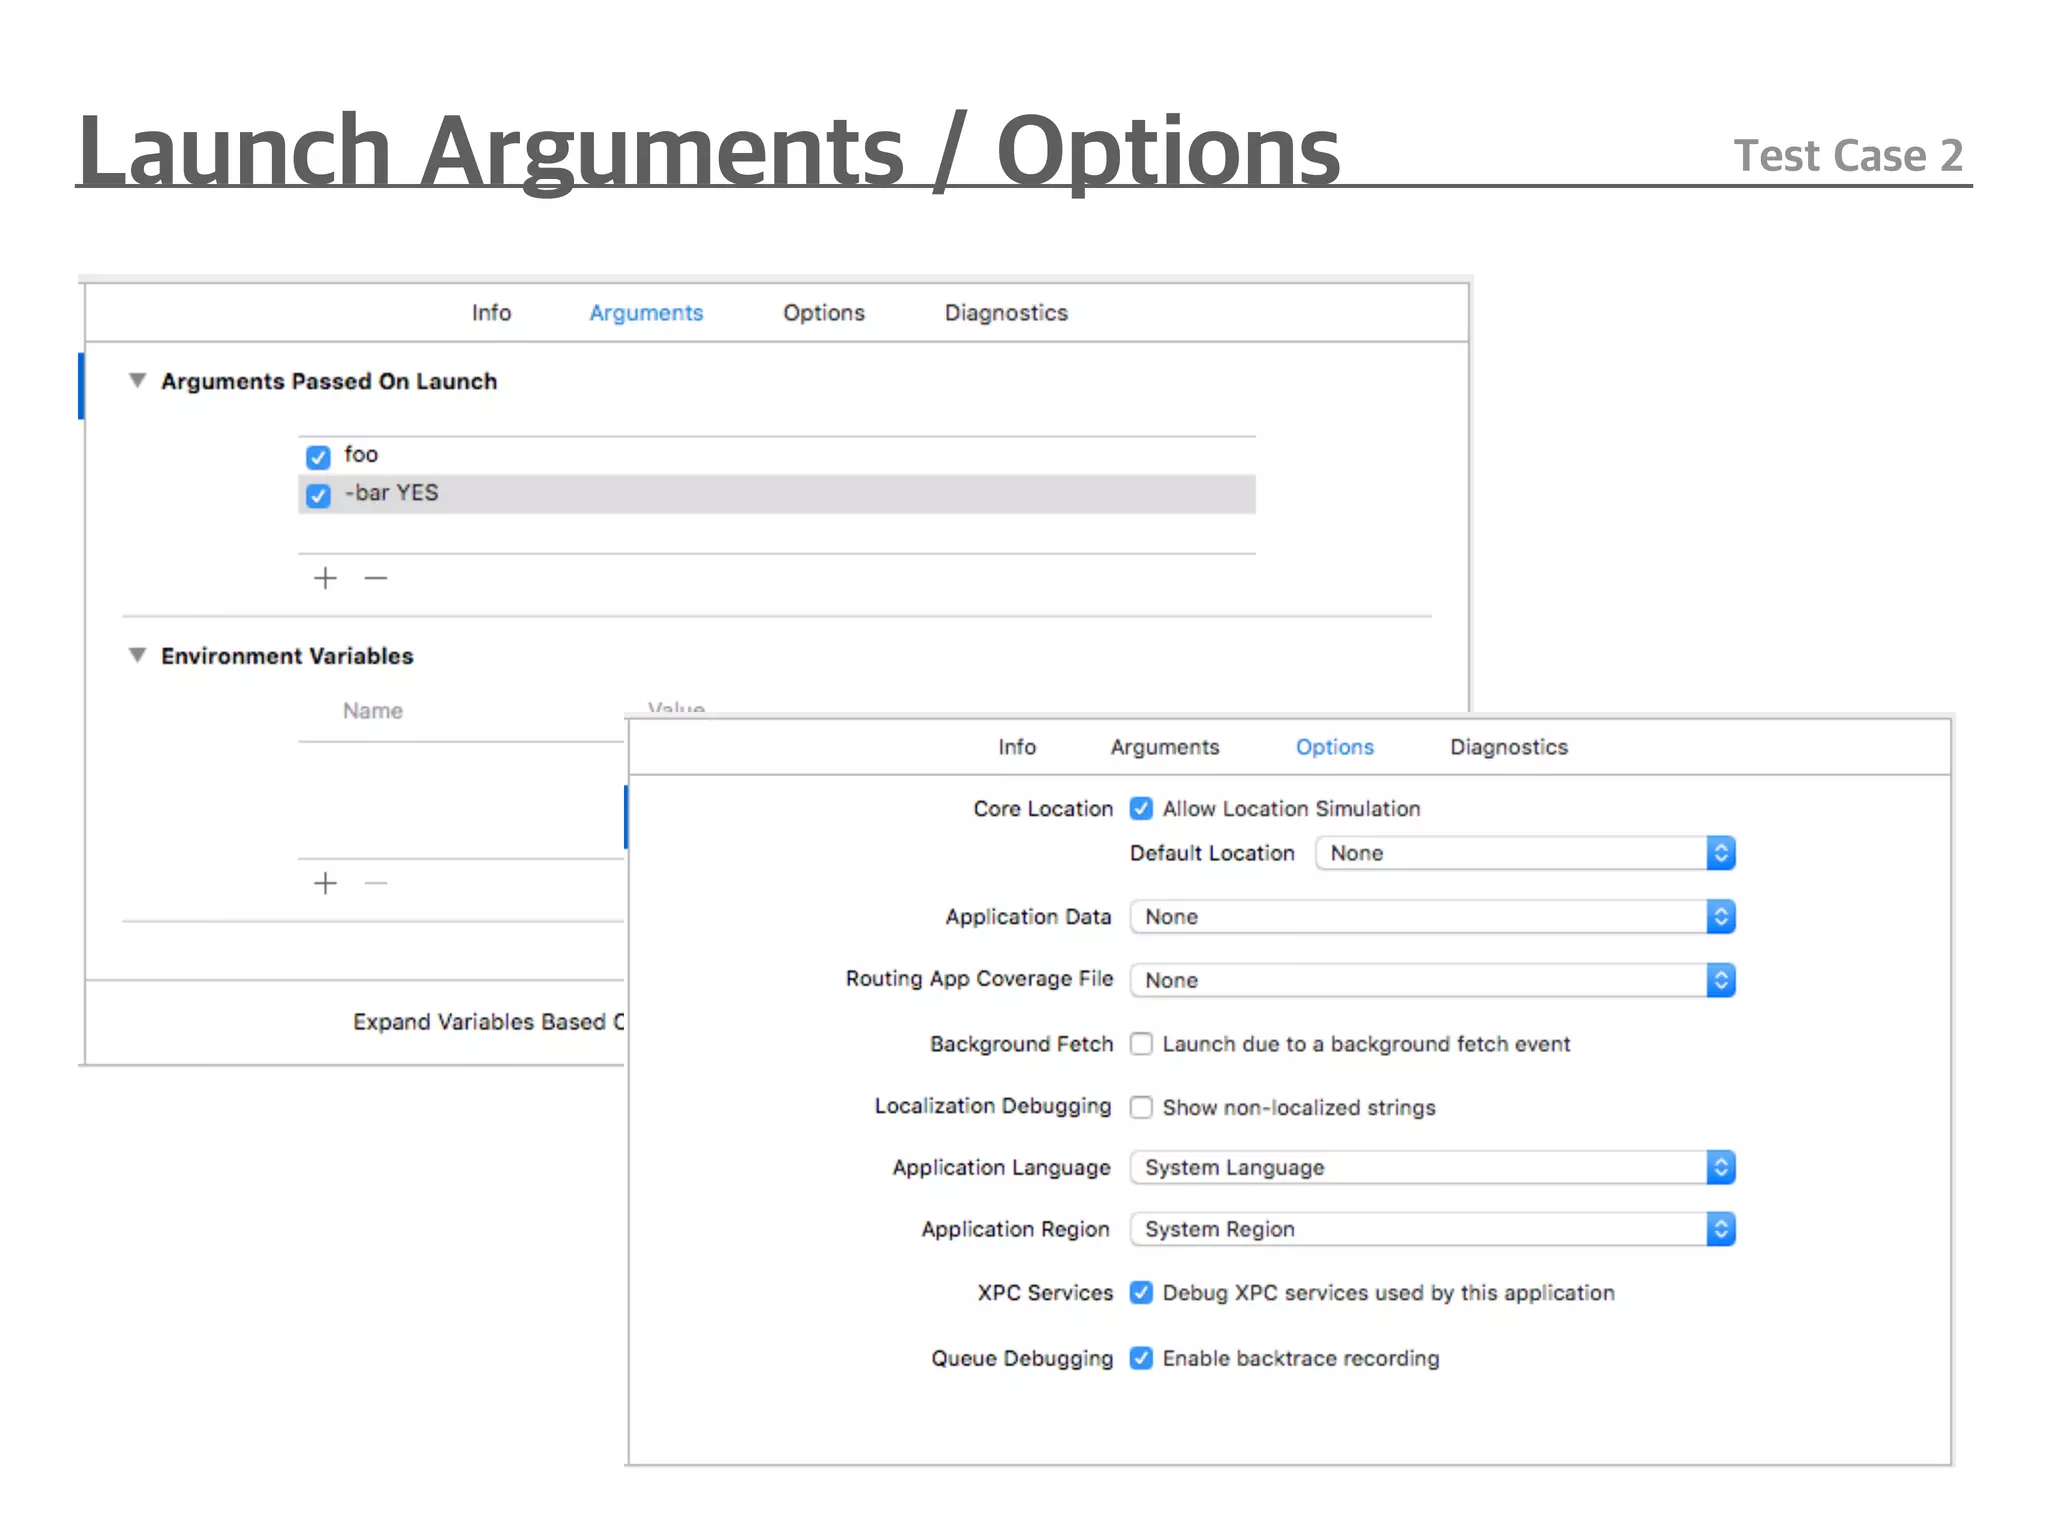The width and height of the screenshot is (2048, 1536).
Task: Uncheck the foo launch argument
Action: [x=318, y=457]
